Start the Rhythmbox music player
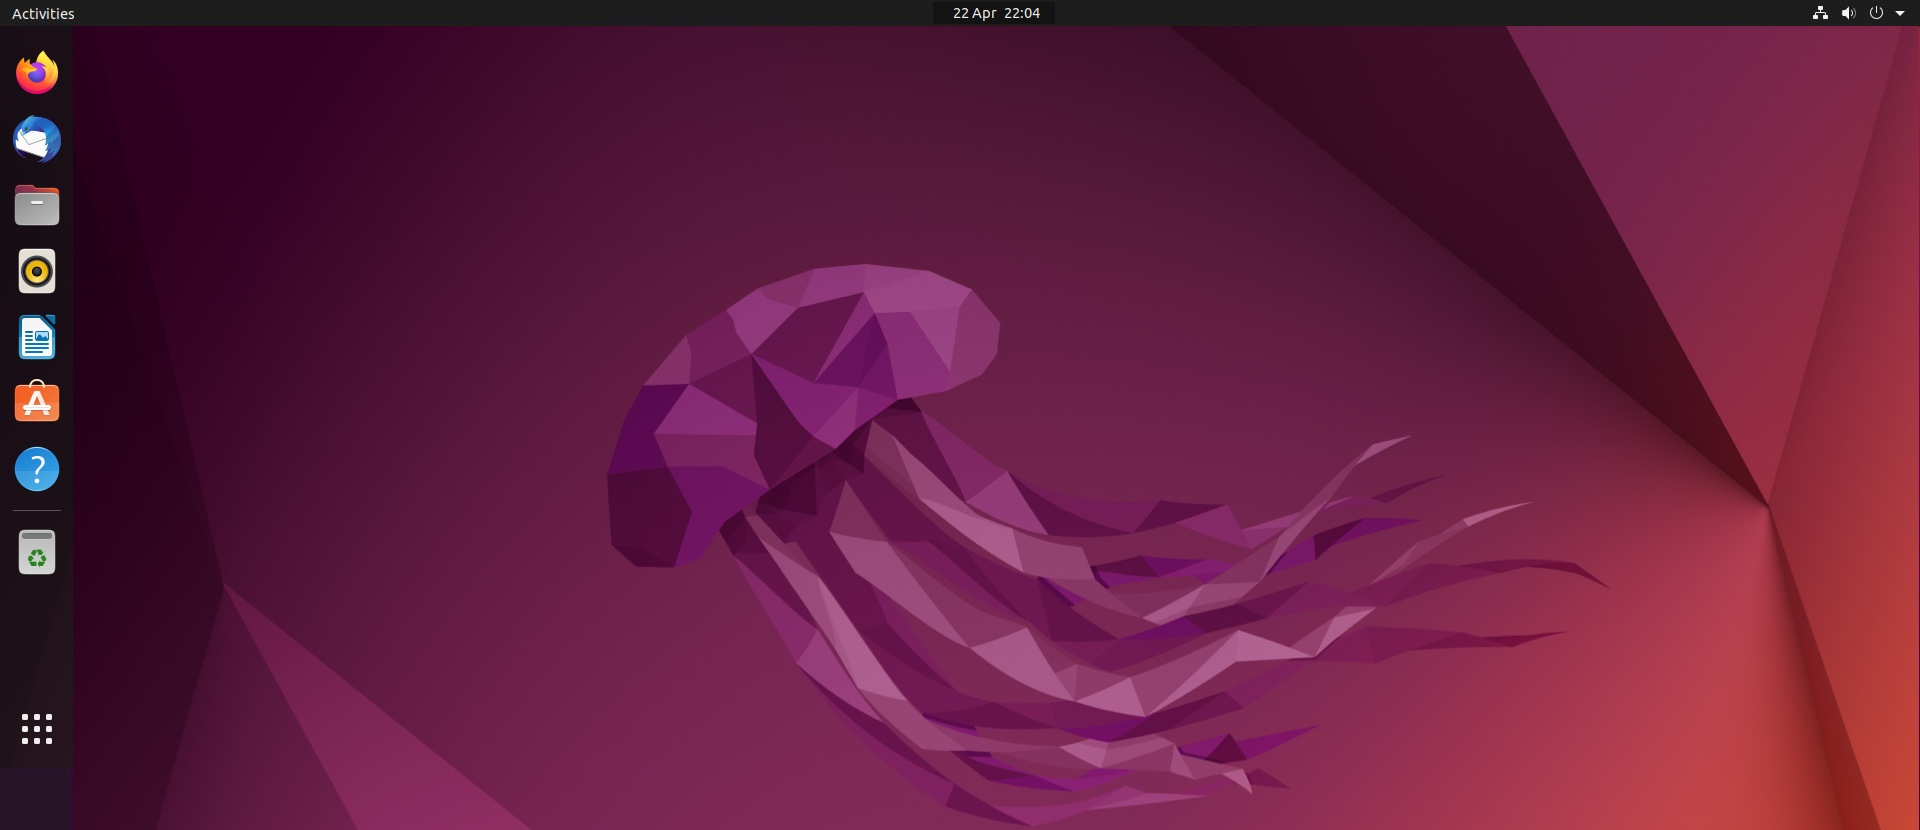The image size is (1920, 830). pyautogui.click(x=37, y=271)
